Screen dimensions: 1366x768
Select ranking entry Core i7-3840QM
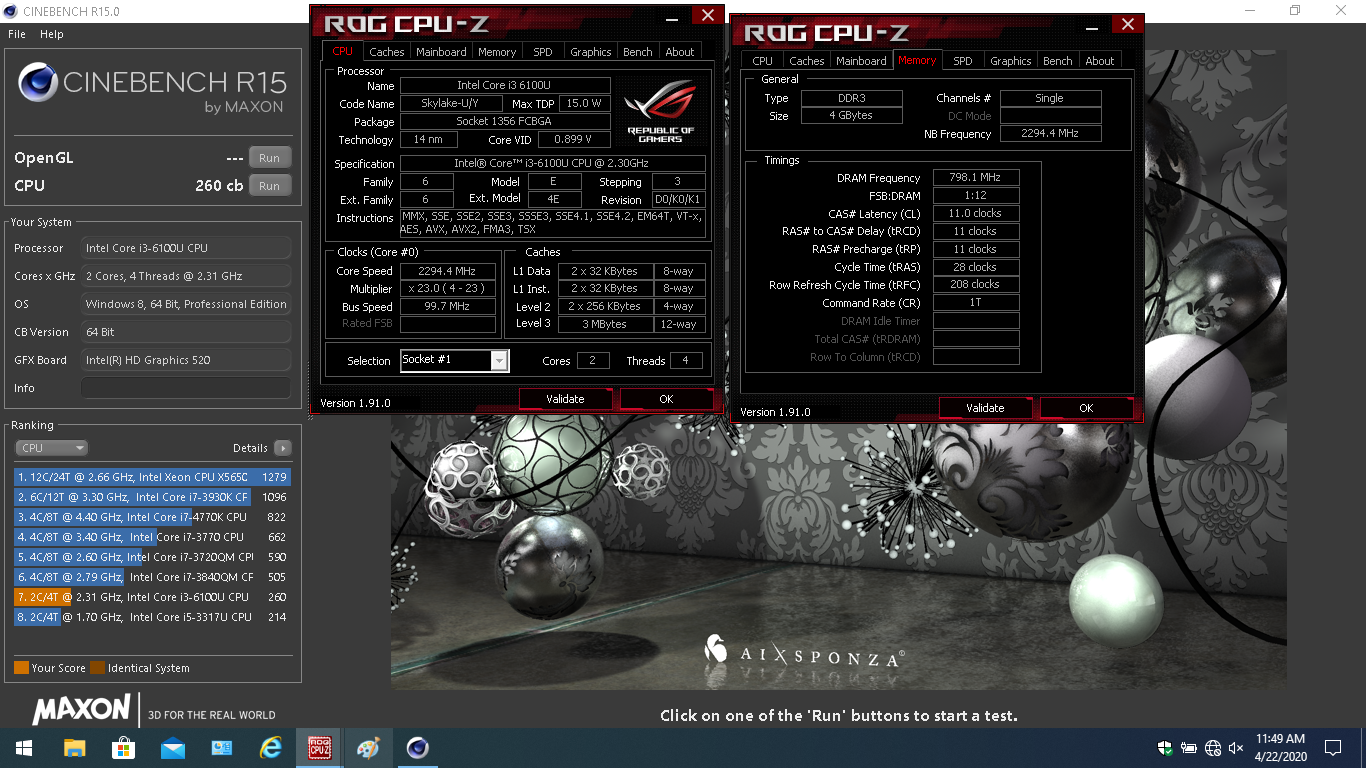tap(152, 577)
